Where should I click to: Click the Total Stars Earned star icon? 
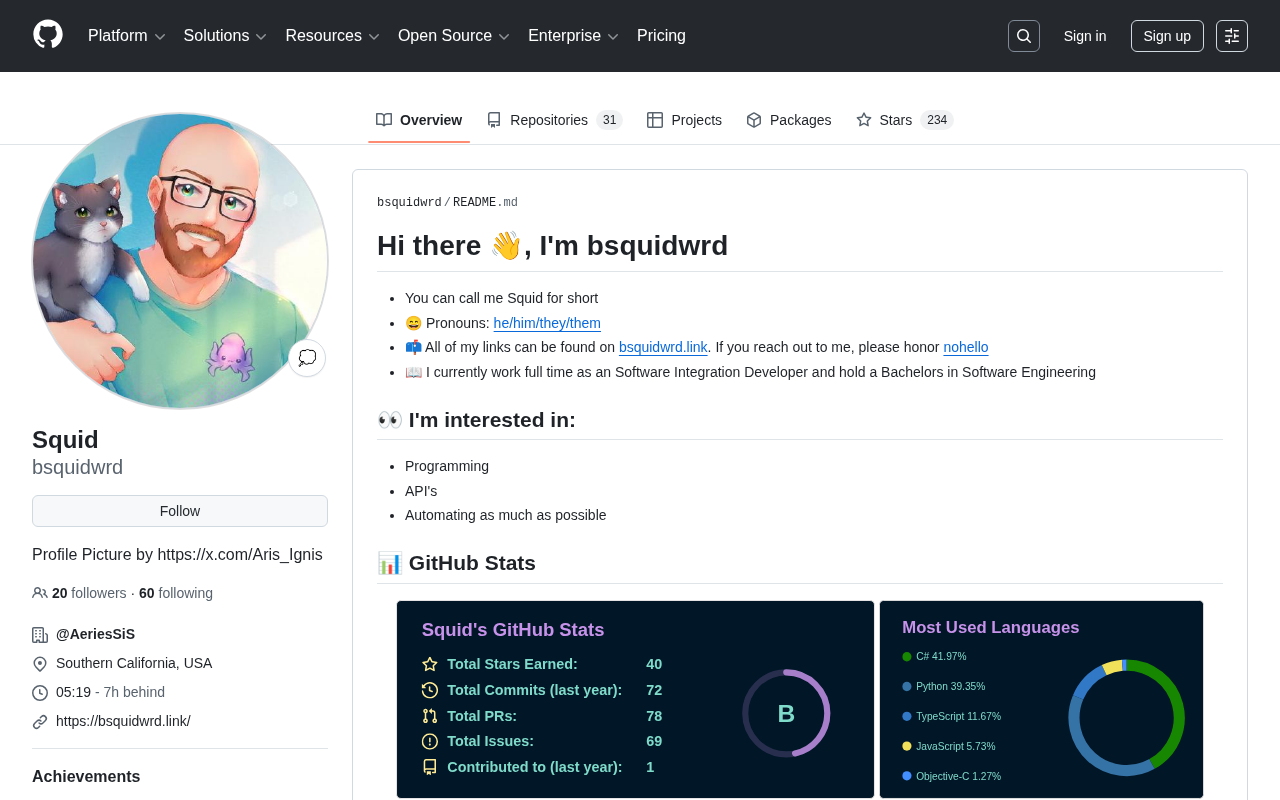pos(430,664)
